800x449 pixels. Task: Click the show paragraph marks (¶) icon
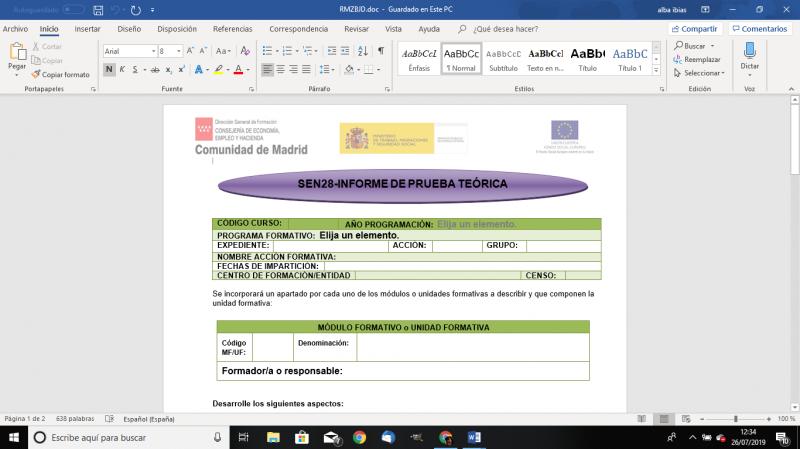(380, 51)
